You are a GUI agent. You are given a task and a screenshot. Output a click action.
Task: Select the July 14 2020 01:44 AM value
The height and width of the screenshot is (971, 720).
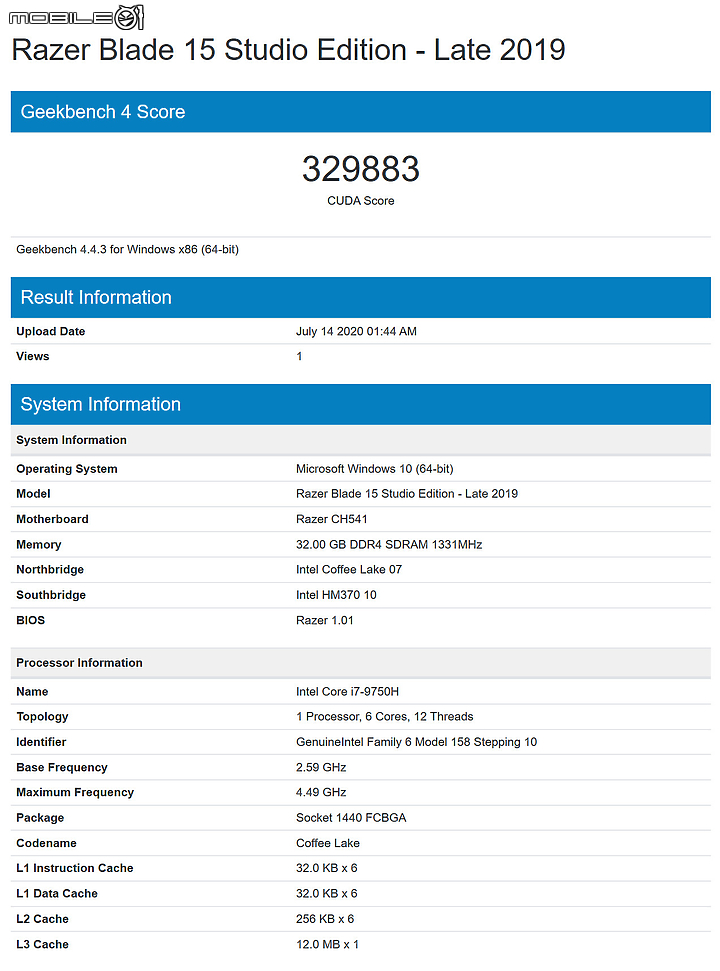point(356,331)
